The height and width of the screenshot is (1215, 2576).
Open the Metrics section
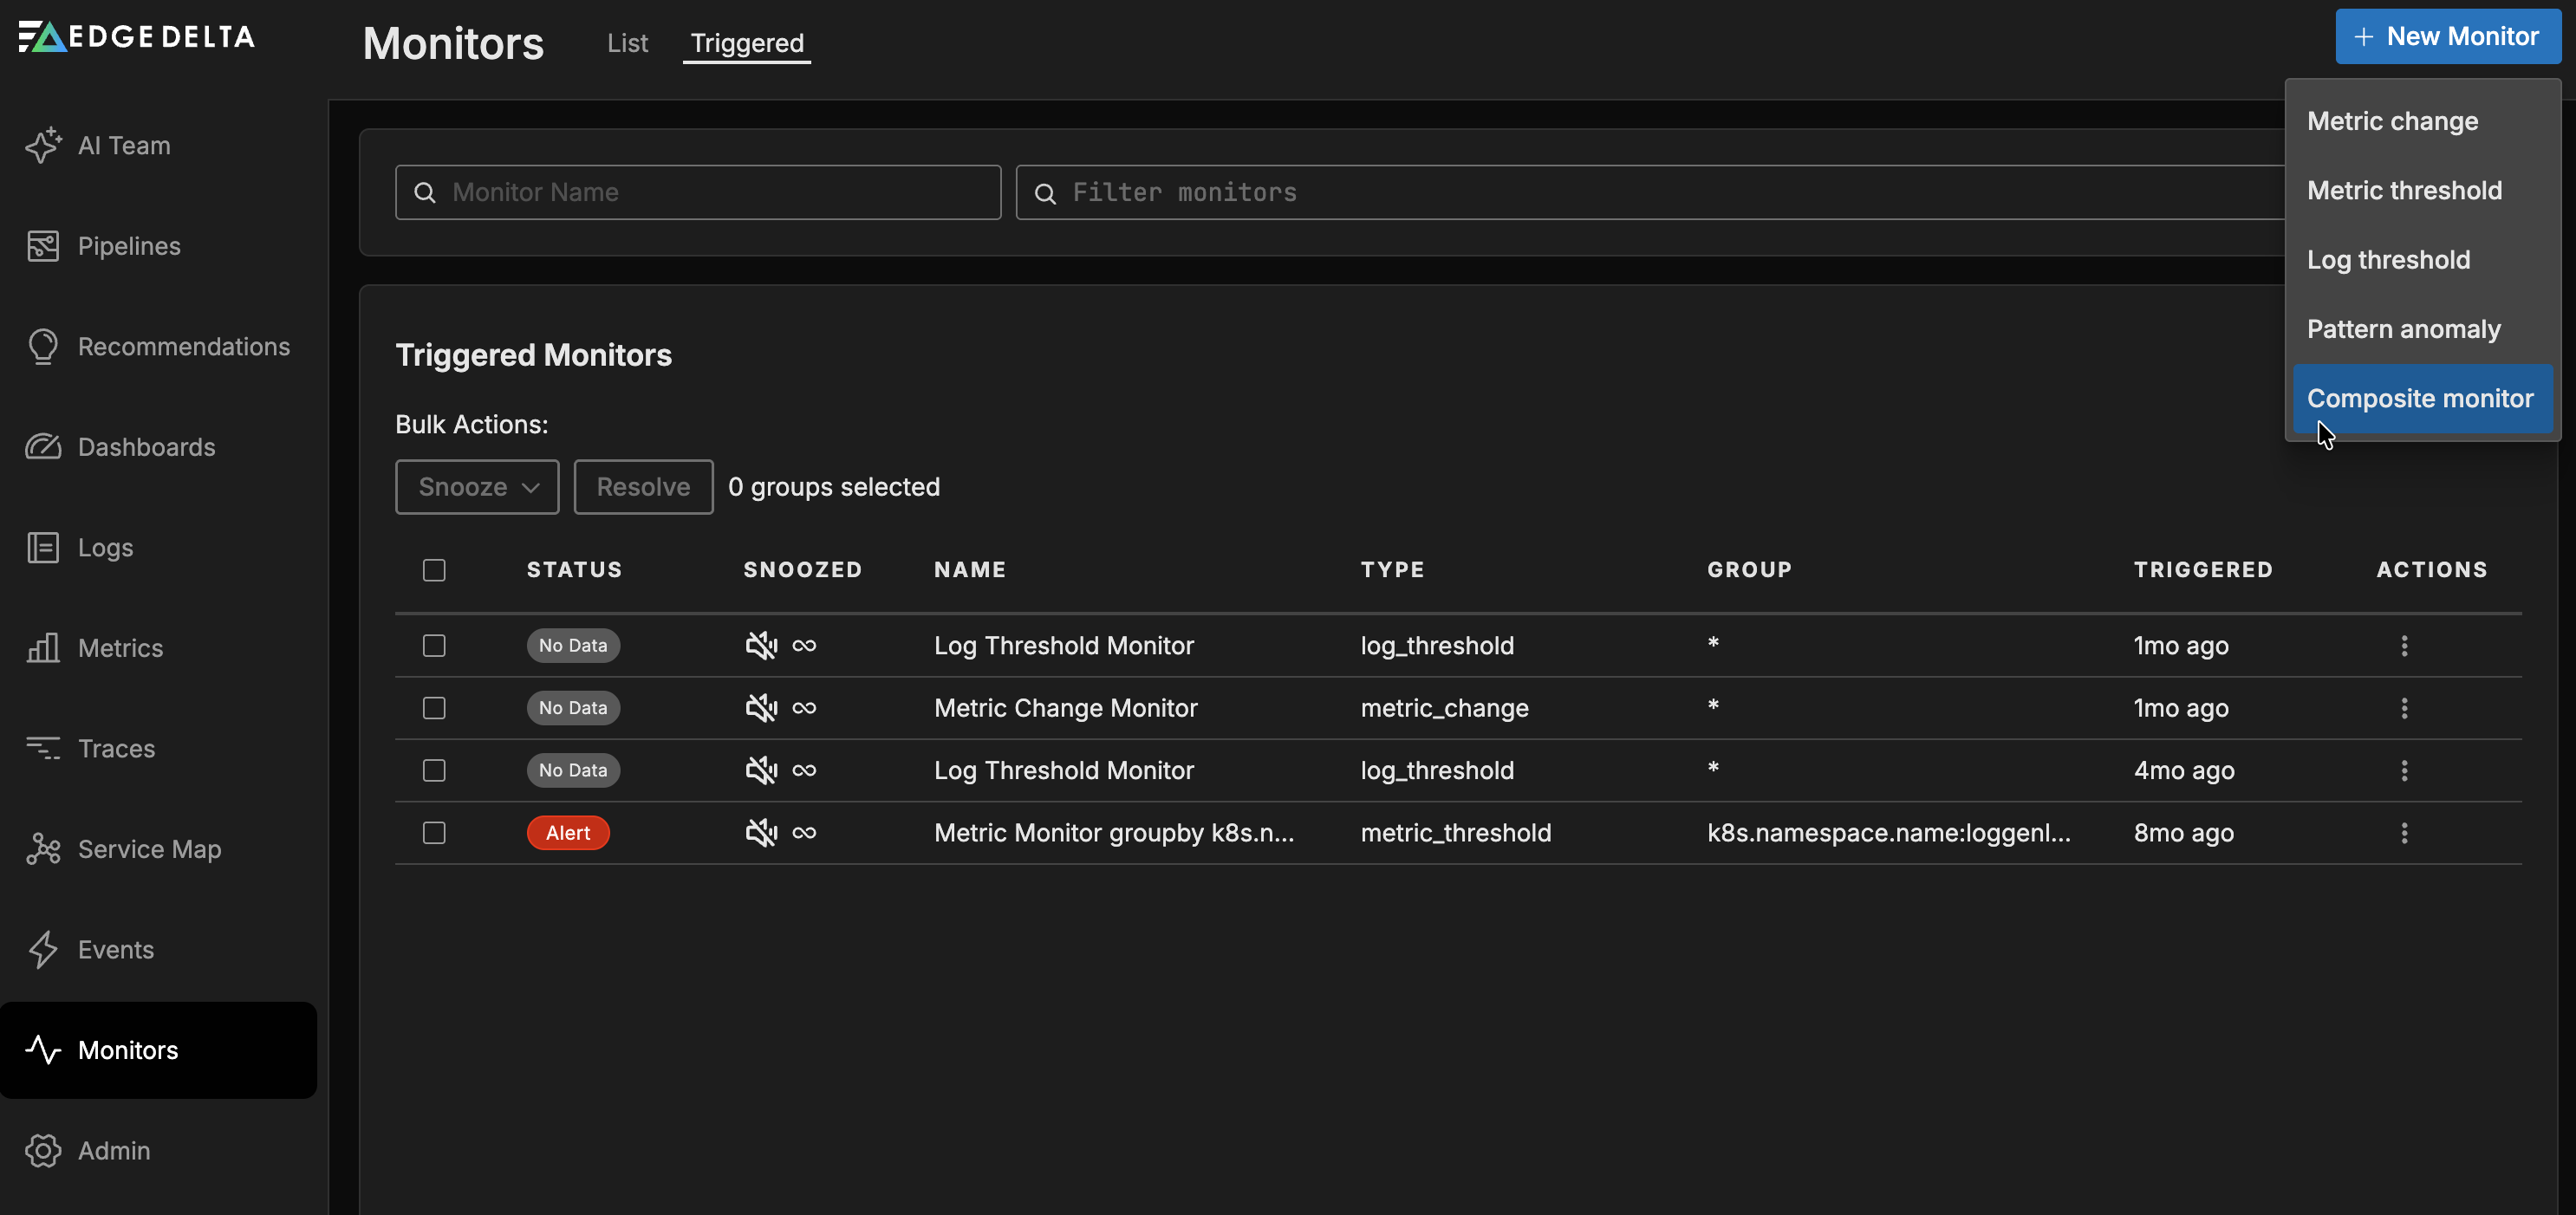coord(121,648)
